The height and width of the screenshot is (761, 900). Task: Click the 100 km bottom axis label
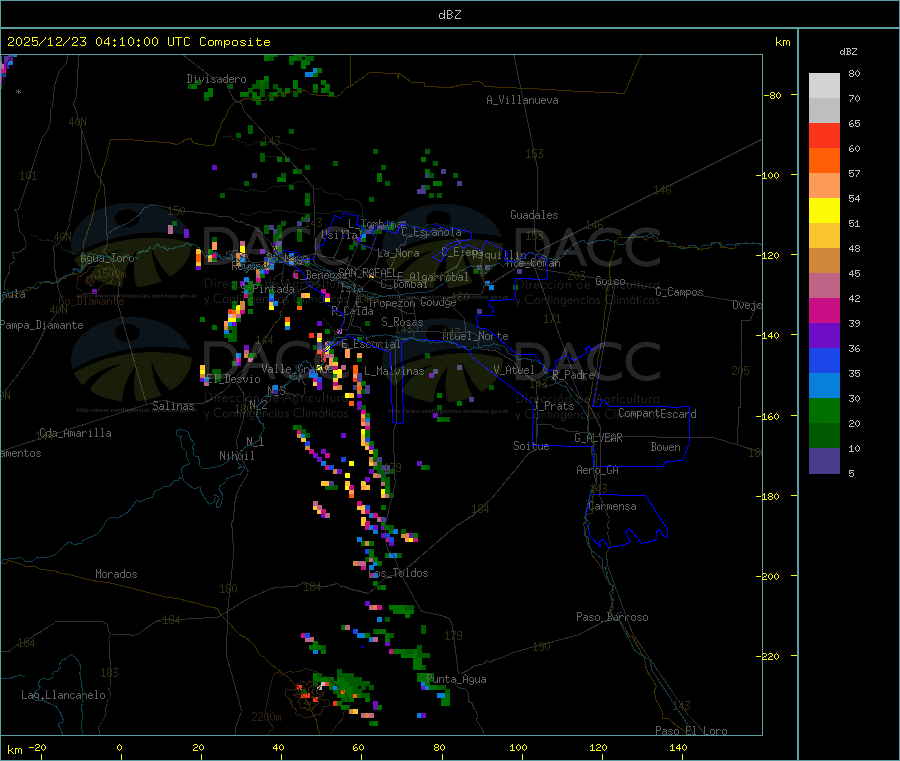tap(518, 747)
